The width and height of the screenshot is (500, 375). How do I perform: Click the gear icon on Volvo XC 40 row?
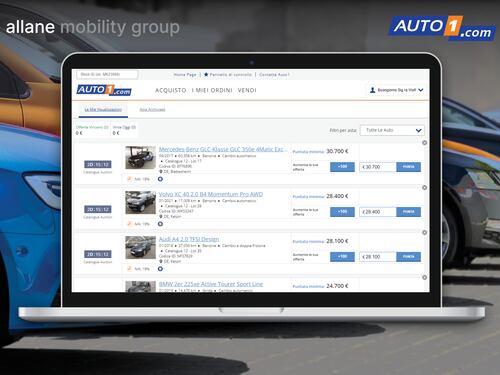click(x=424, y=188)
